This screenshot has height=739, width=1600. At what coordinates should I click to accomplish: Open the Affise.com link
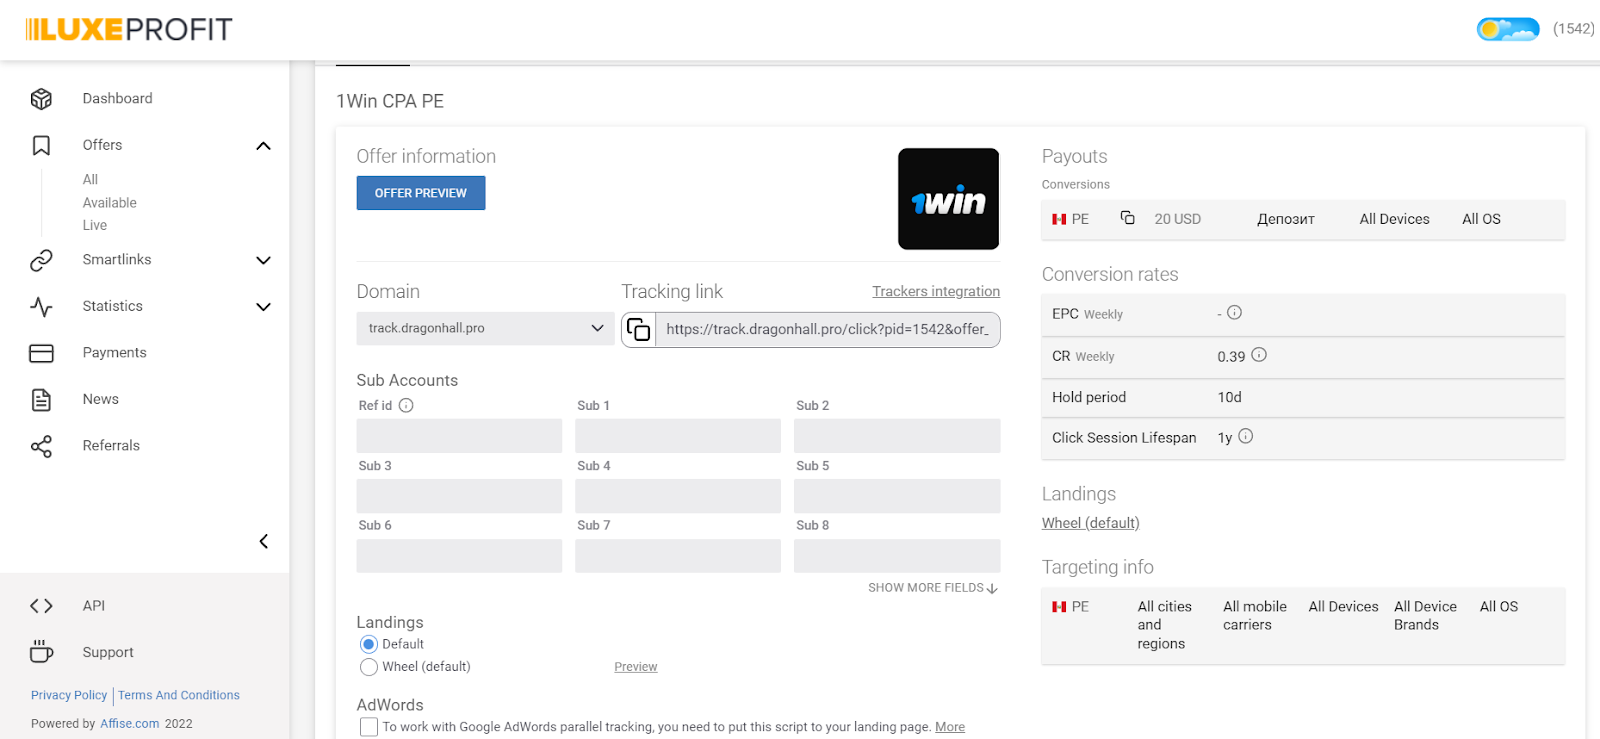click(130, 724)
